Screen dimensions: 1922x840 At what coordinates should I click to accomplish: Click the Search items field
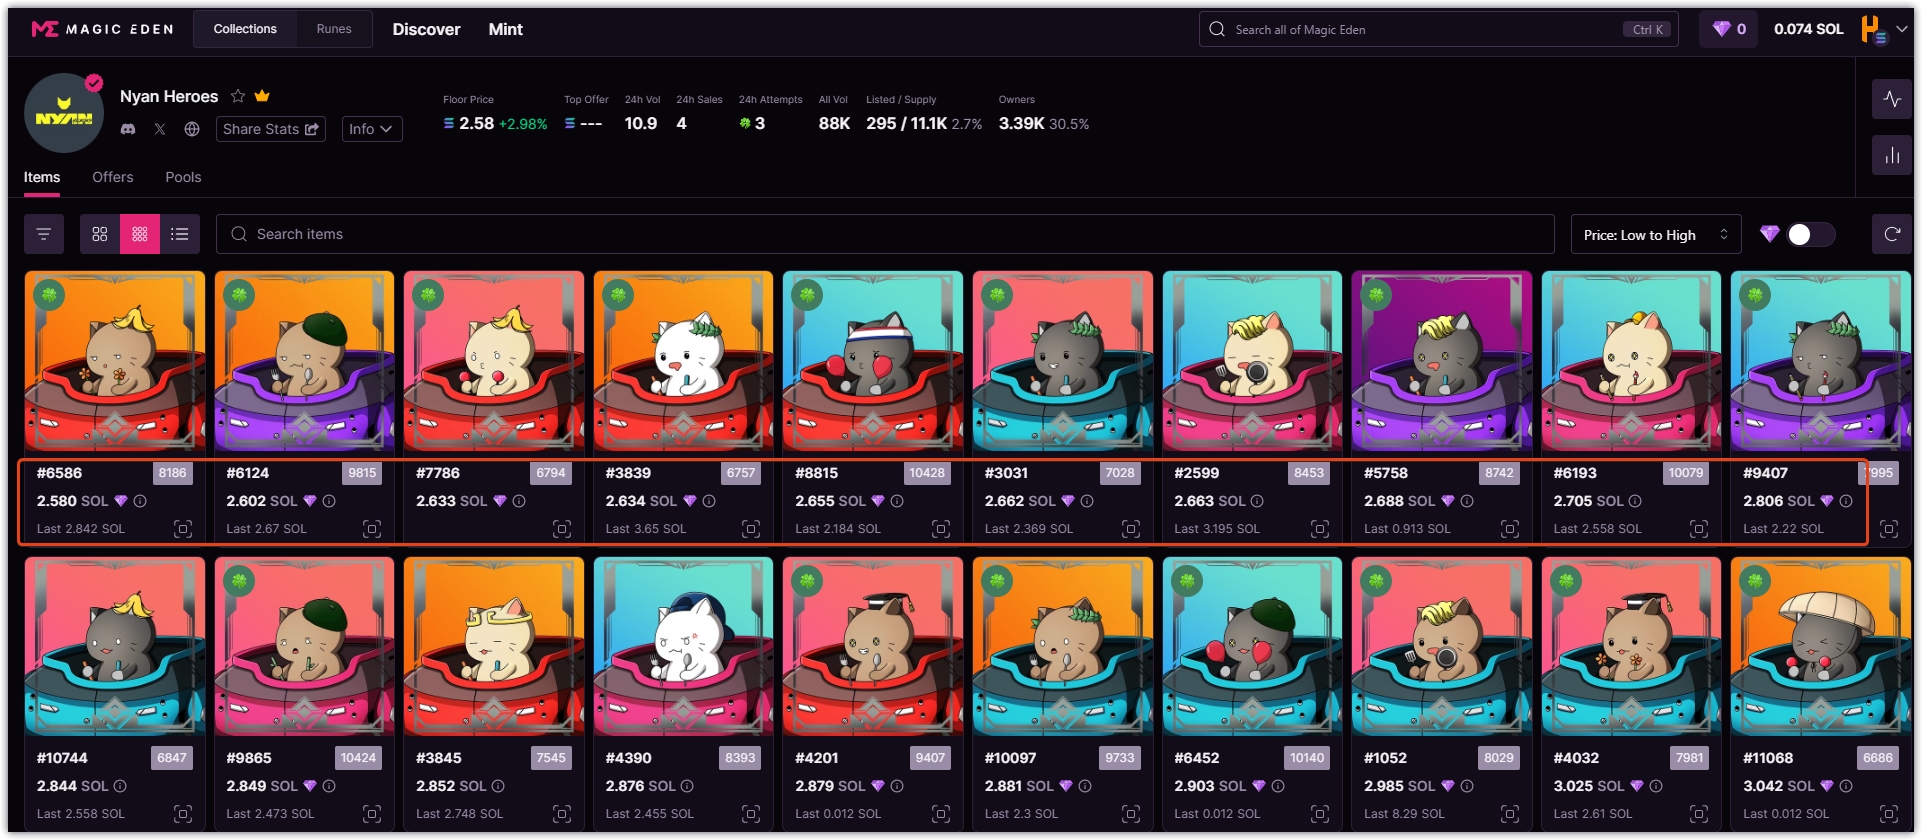(x=885, y=234)
